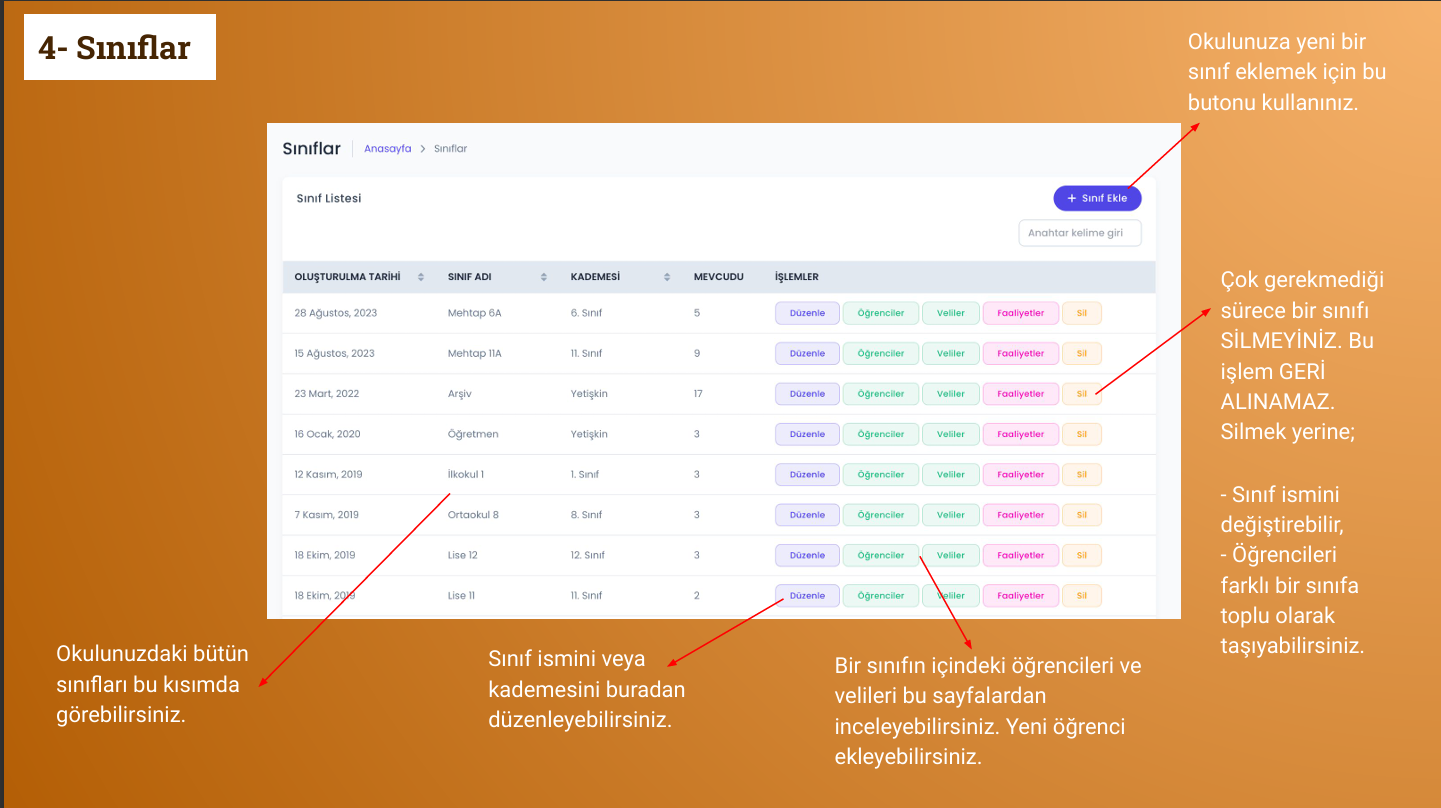The width and height of the screenshot is (1441, 808).
Task: Select the 23 Mart, 2022 date cell
Action: coord(326,394)
